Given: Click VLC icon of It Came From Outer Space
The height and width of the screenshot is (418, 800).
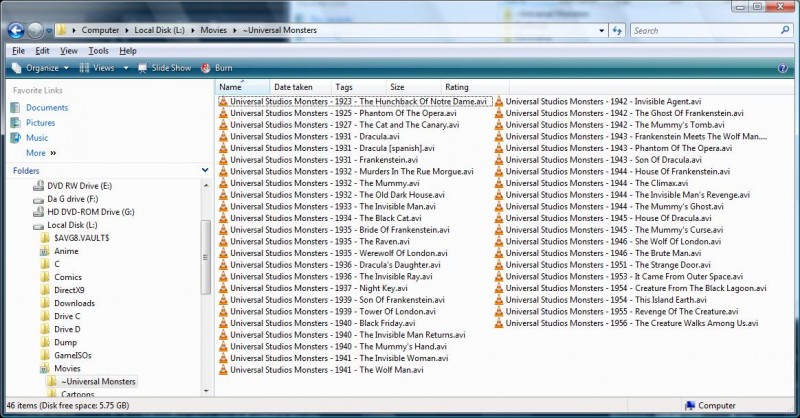Looking at the screenshot, I should [499, 277].
